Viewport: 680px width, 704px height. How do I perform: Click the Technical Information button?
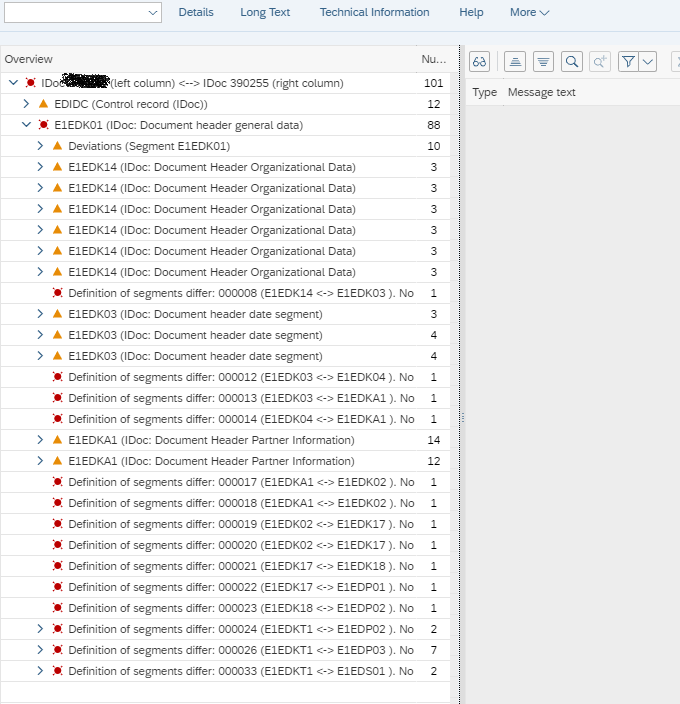coord(374,12)
